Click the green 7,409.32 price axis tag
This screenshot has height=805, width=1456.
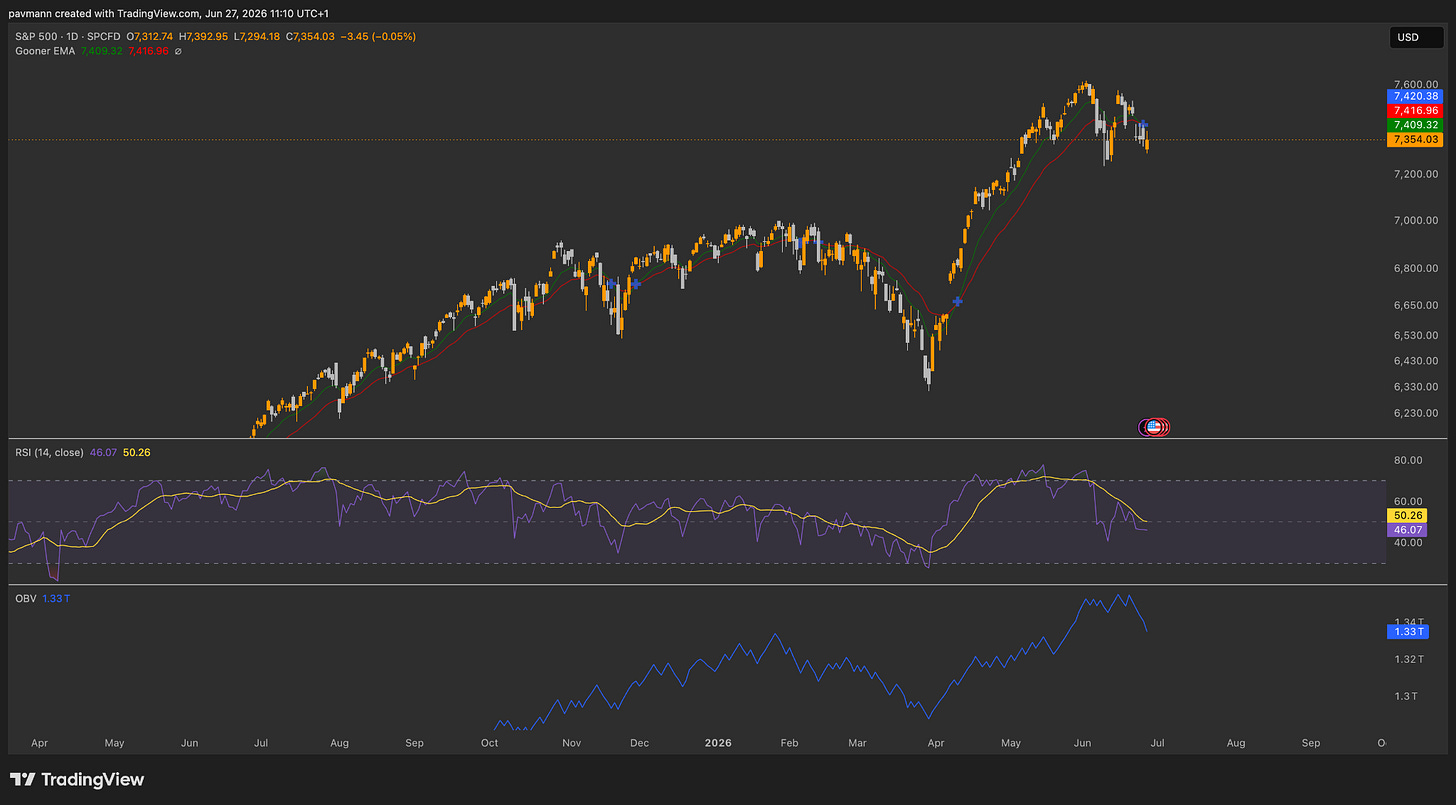(1413, 125)
